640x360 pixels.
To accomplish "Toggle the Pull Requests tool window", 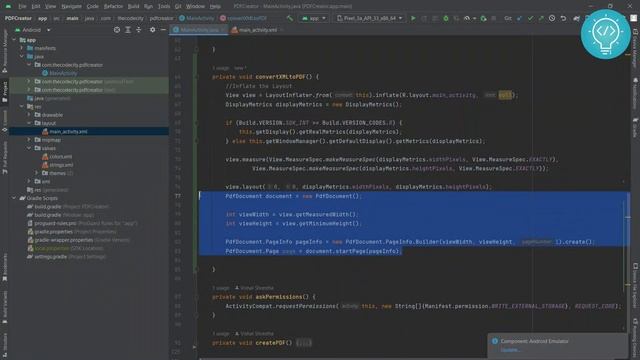I will (x=4, y=158).
